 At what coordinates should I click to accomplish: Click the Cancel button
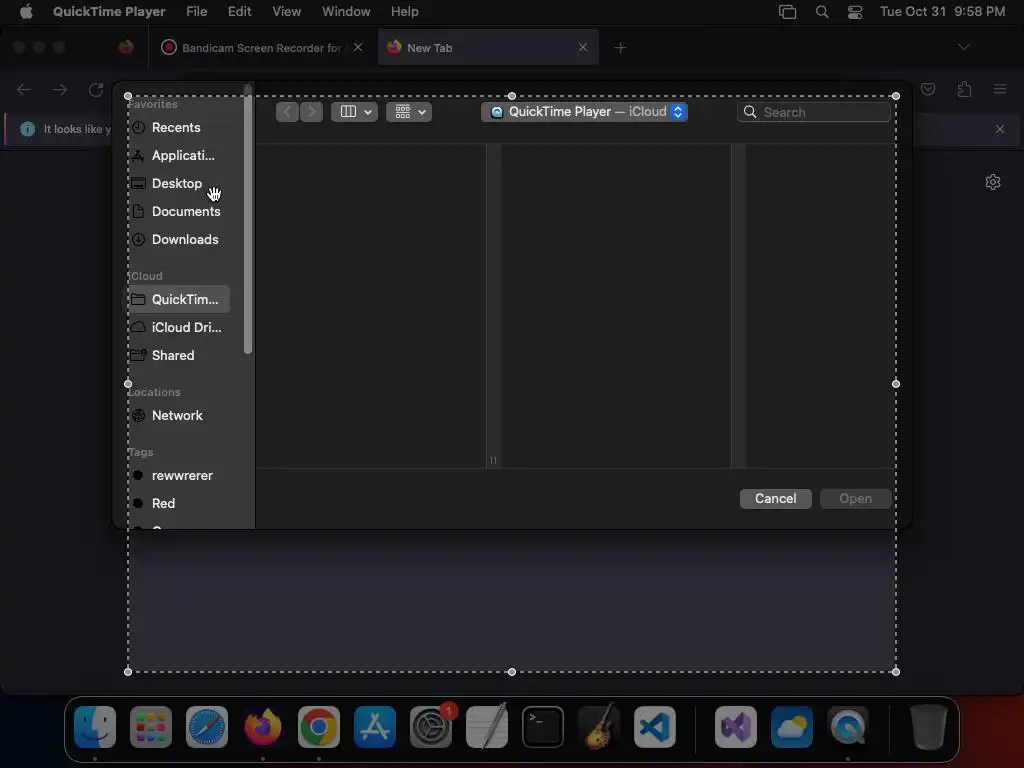coord(775,498)
